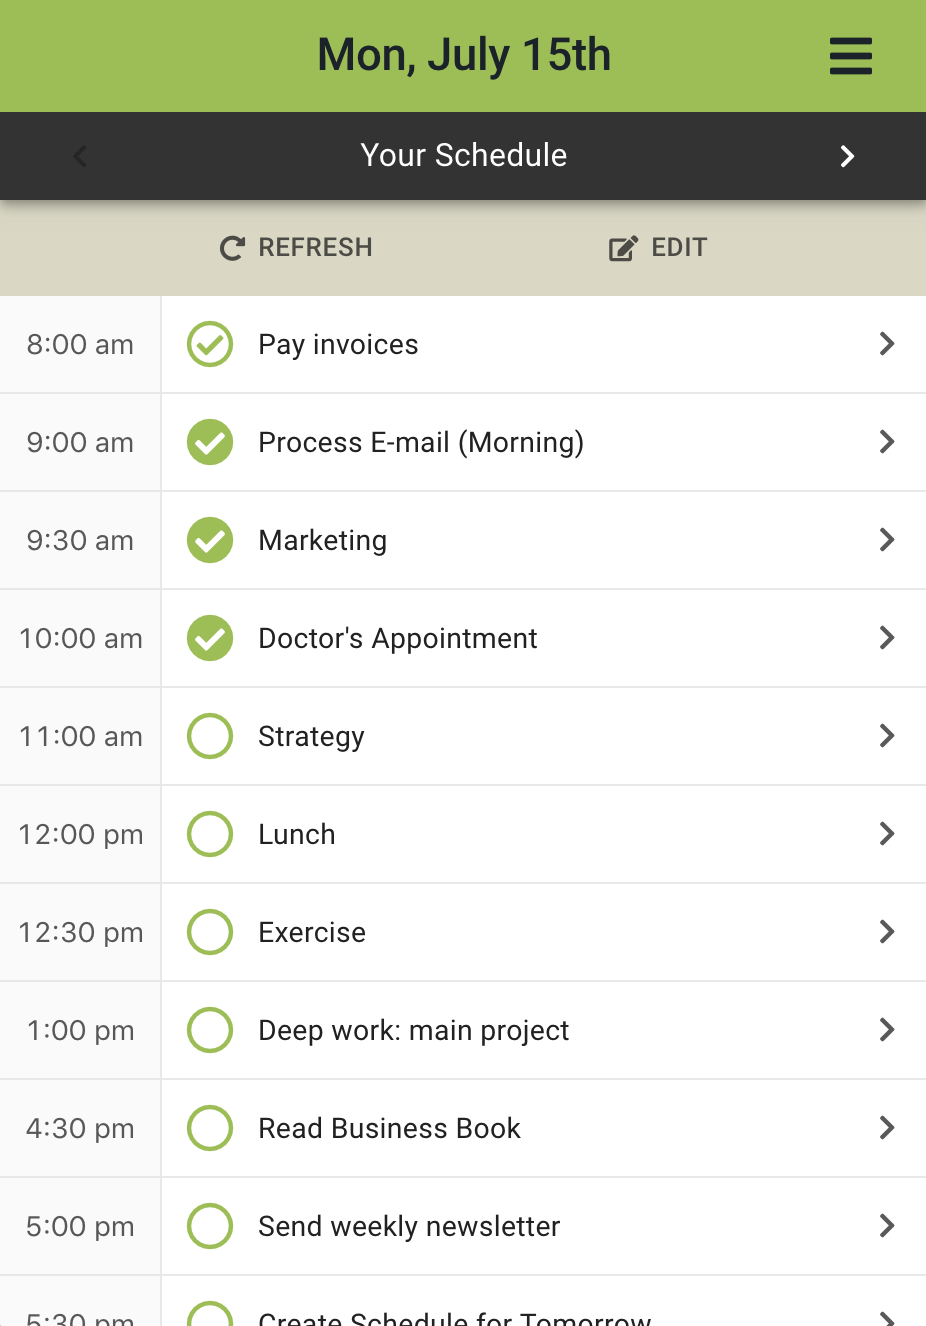The width and height of the screenshot is (926, 1326).
Task: Click the EDIT button label
Action: point(679,247)
